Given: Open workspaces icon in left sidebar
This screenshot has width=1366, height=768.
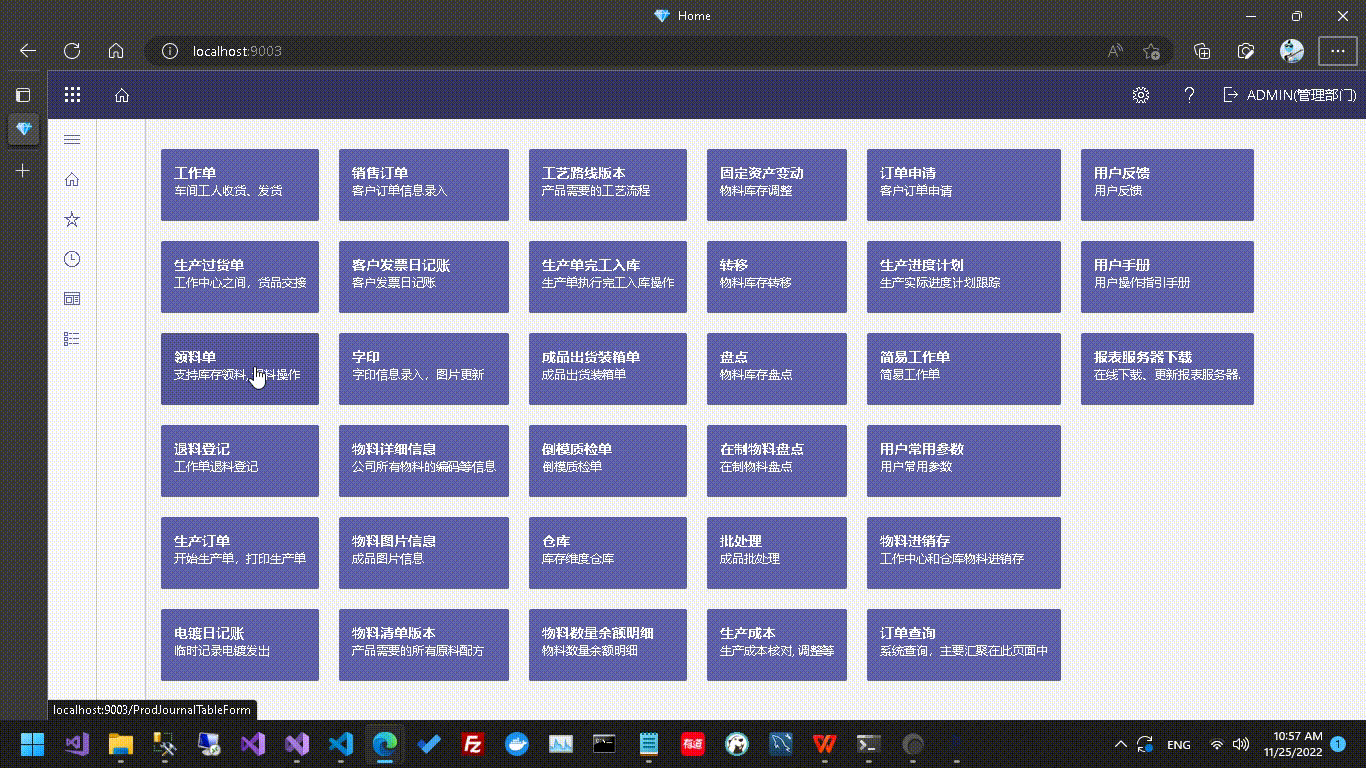Looking at the screenshot, I should [72, 299].
